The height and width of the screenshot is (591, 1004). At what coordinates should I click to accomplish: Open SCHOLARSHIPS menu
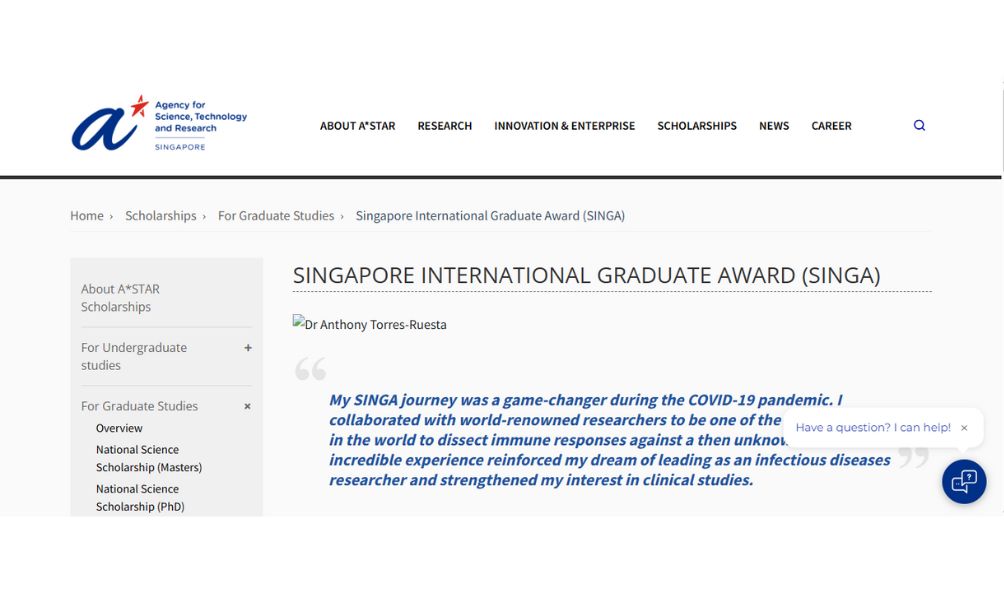(697, 126)
